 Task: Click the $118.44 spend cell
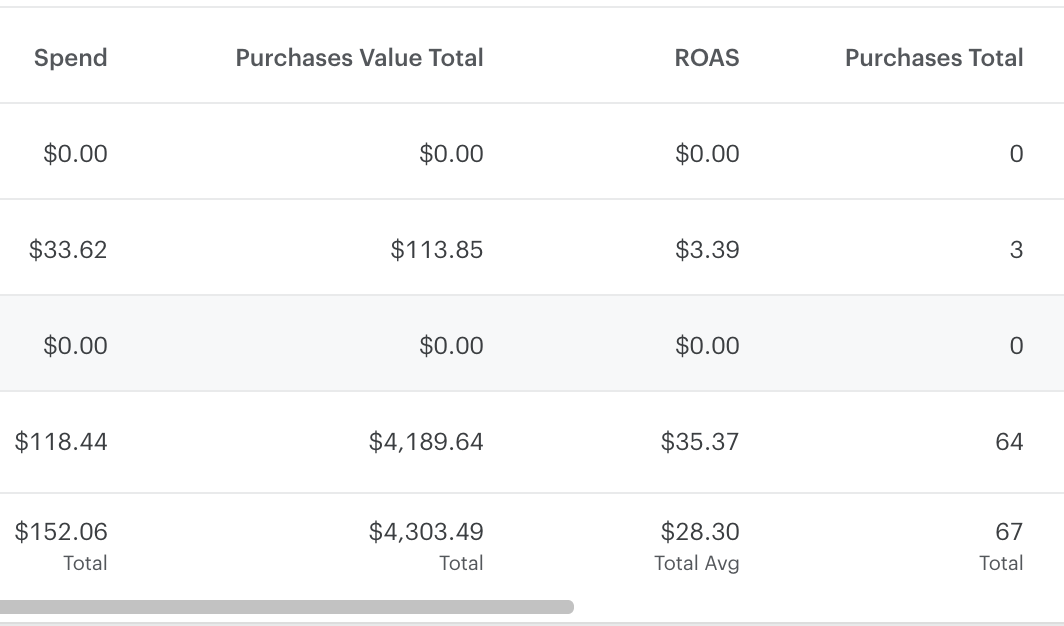(61, 442)
